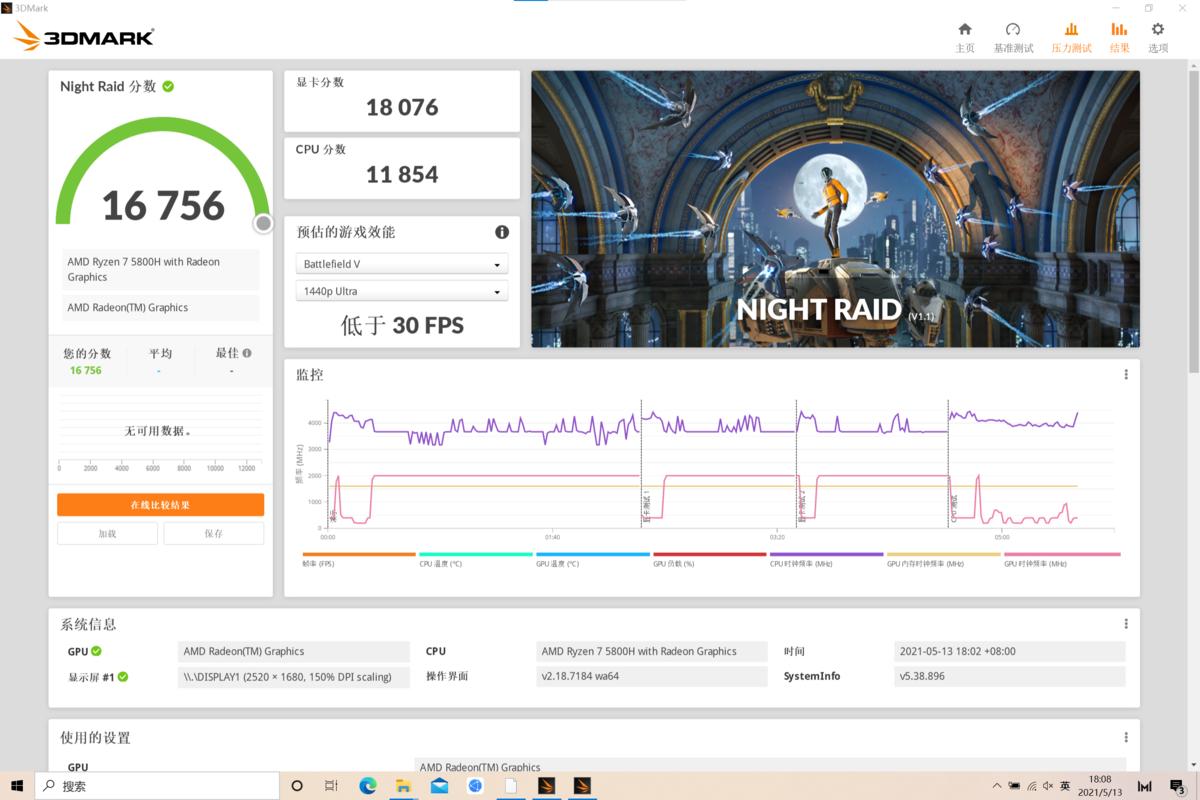Expand the three-dot menu in 使用的设置
This screenshot has height=800, width=1200.
1125,738
